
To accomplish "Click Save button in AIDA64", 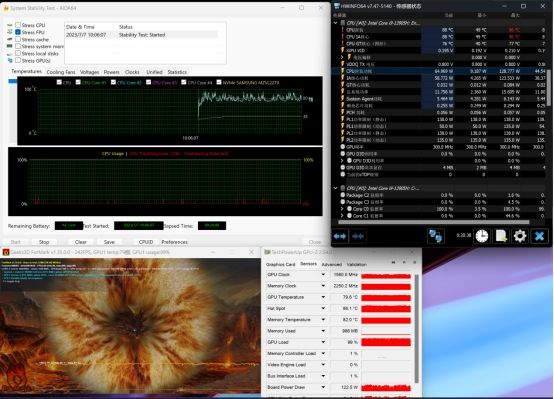I will coord(109,242).
